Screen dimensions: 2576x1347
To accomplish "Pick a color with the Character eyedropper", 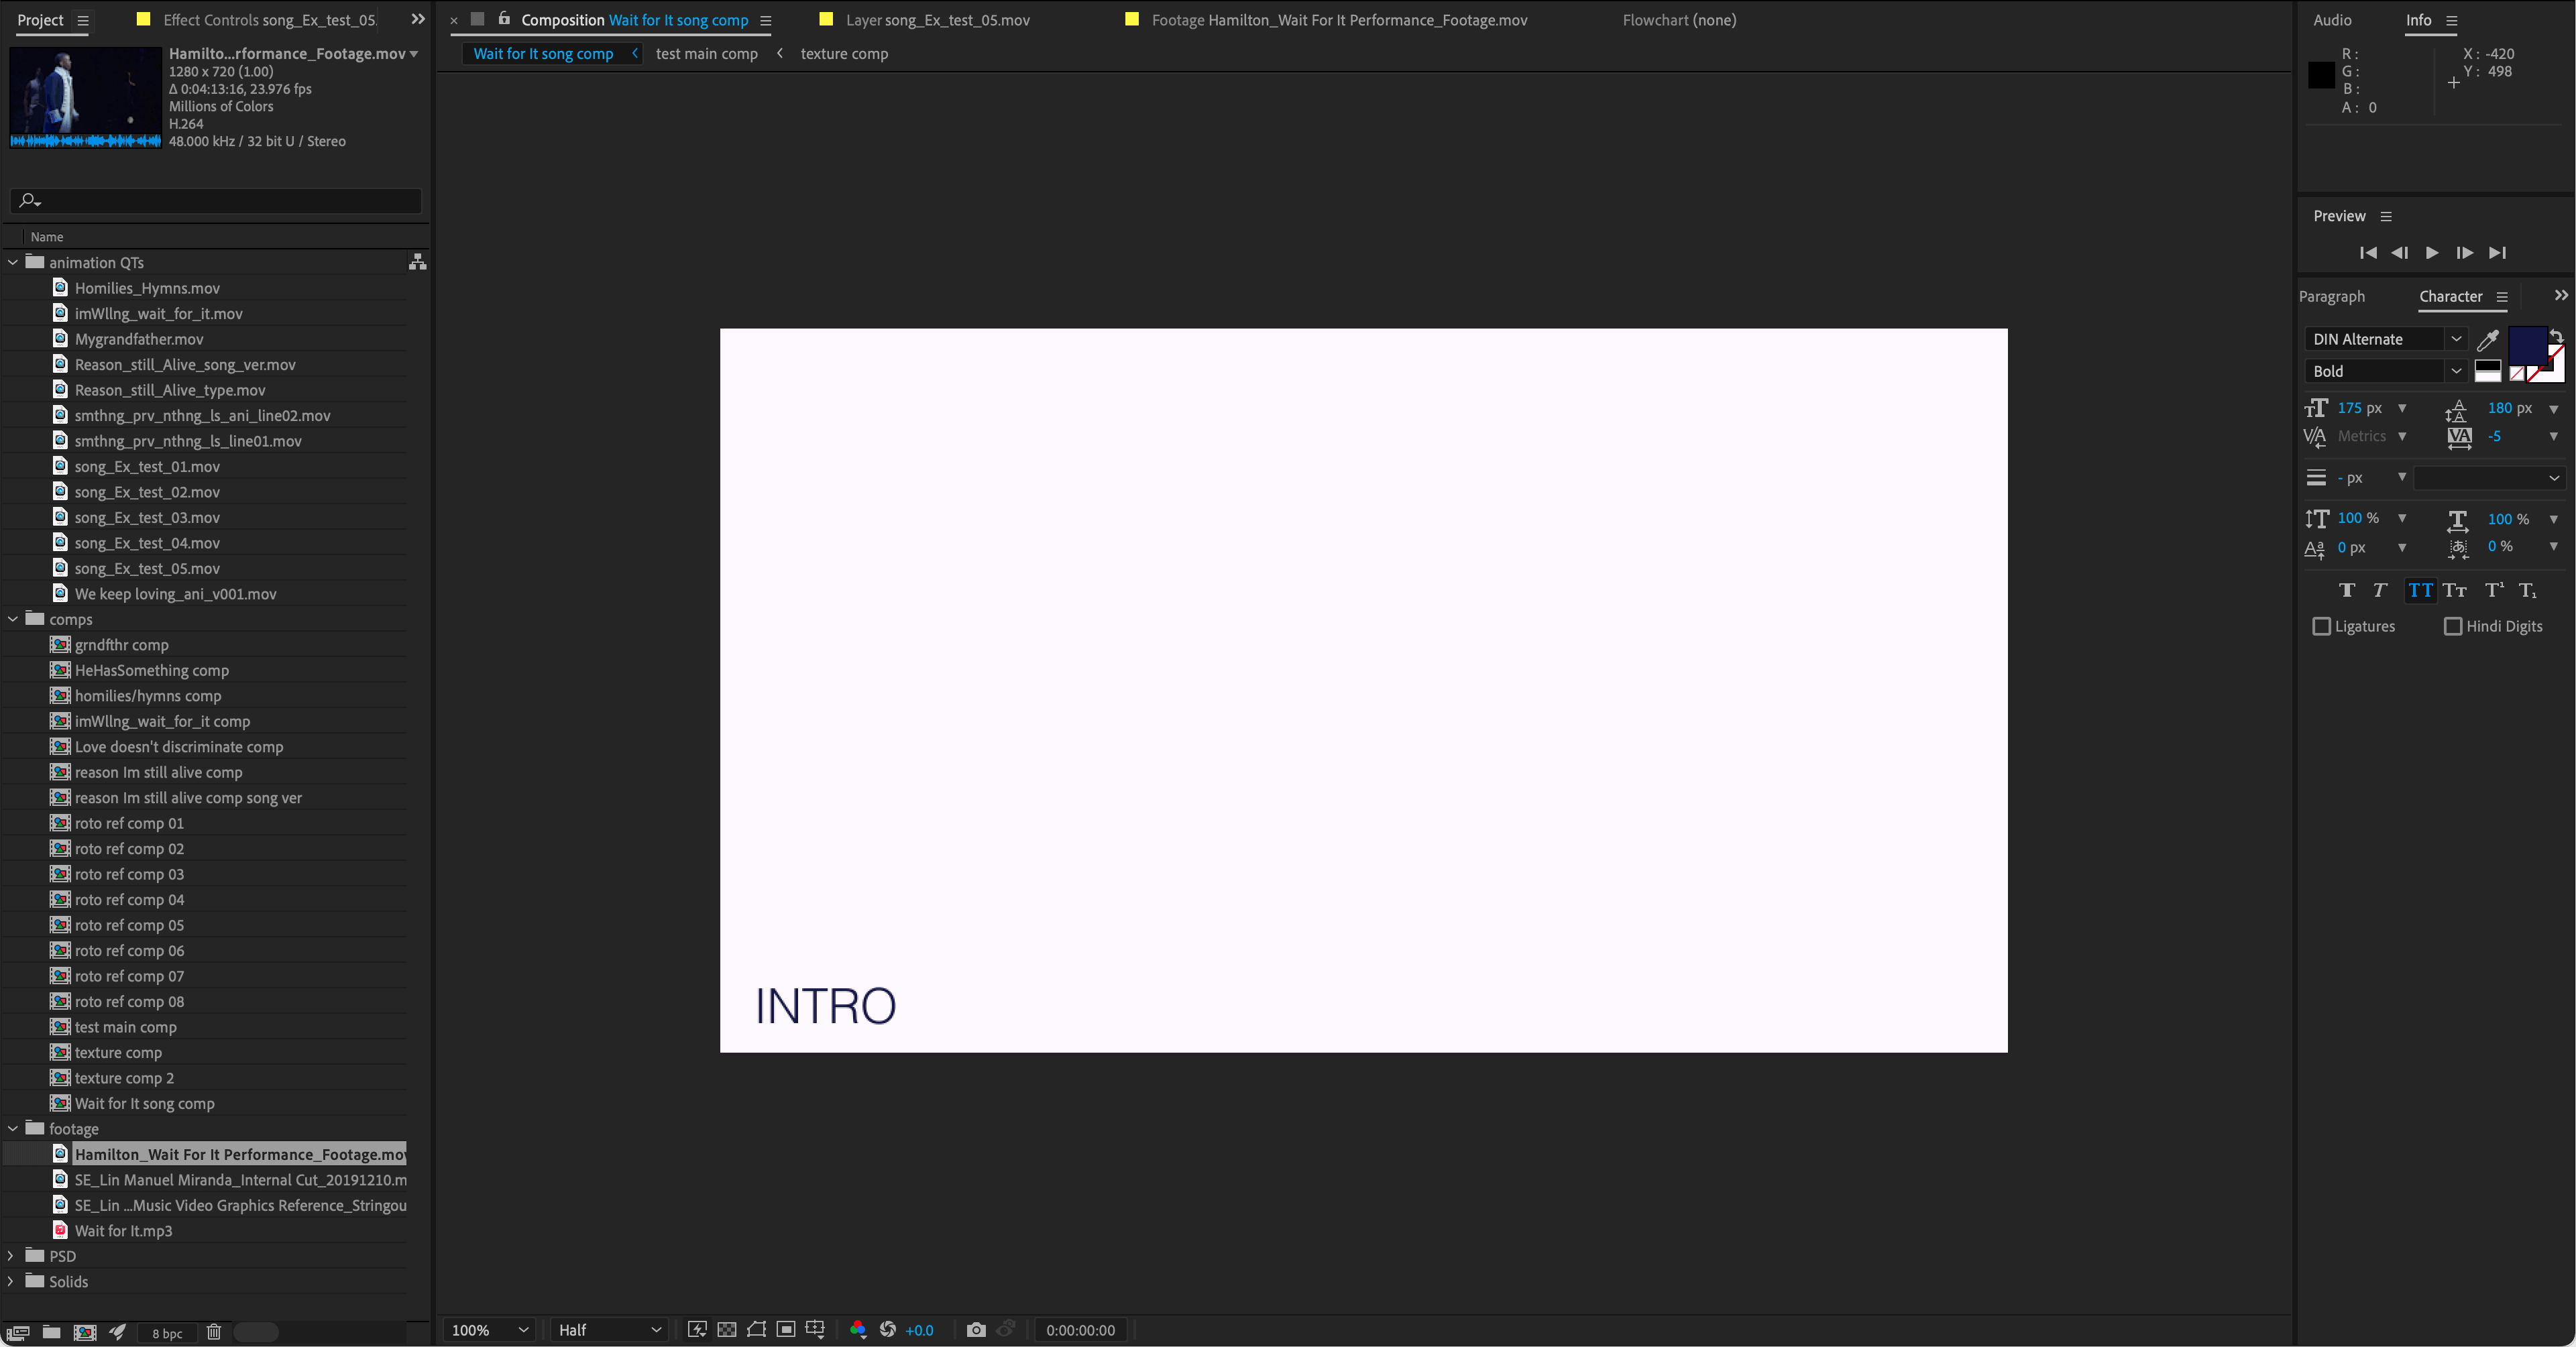I will click(x=2488, y=340).
